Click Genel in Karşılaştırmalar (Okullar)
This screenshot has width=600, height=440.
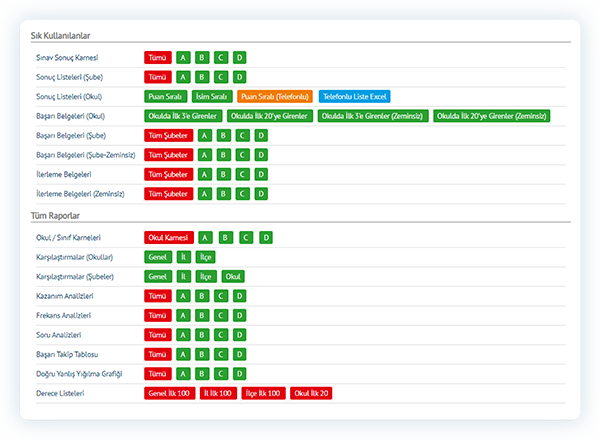[x=157, y=257]
